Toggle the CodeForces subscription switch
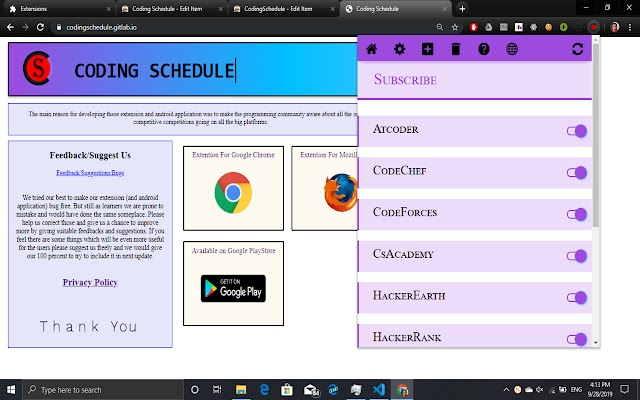640x400 pixels. pos(576,213)
